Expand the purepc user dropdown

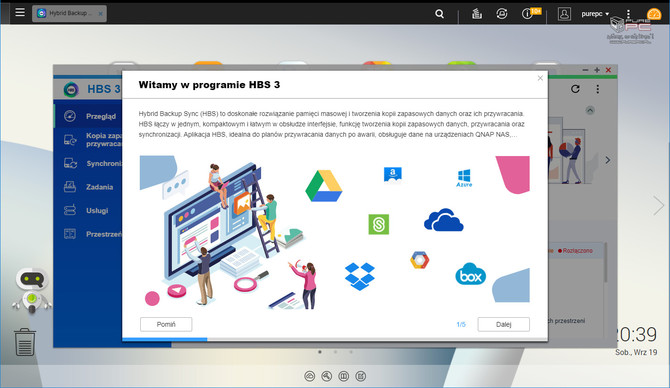tap(595, 14)
